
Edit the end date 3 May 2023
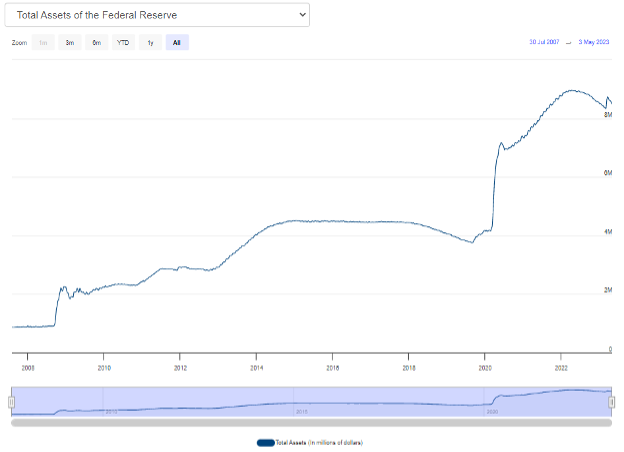tap(593, 42)
